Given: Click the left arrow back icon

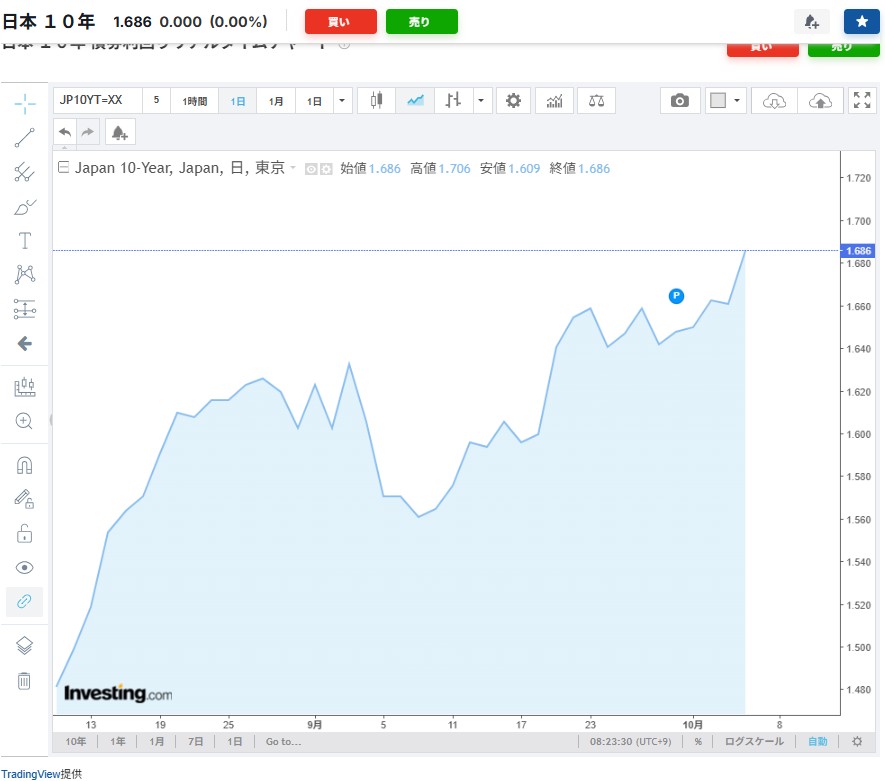Looking at the screenshot, I should click(x=25, y=343).
